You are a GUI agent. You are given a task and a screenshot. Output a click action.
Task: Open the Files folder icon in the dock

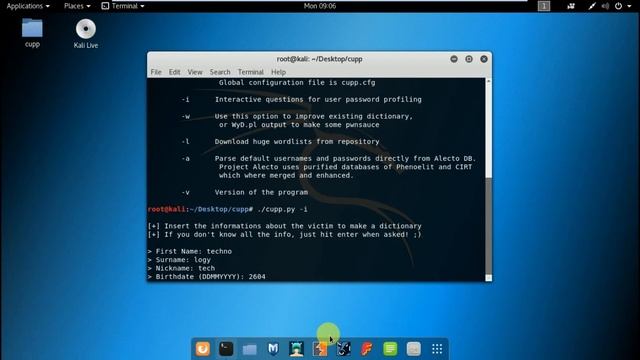[249, 349]
